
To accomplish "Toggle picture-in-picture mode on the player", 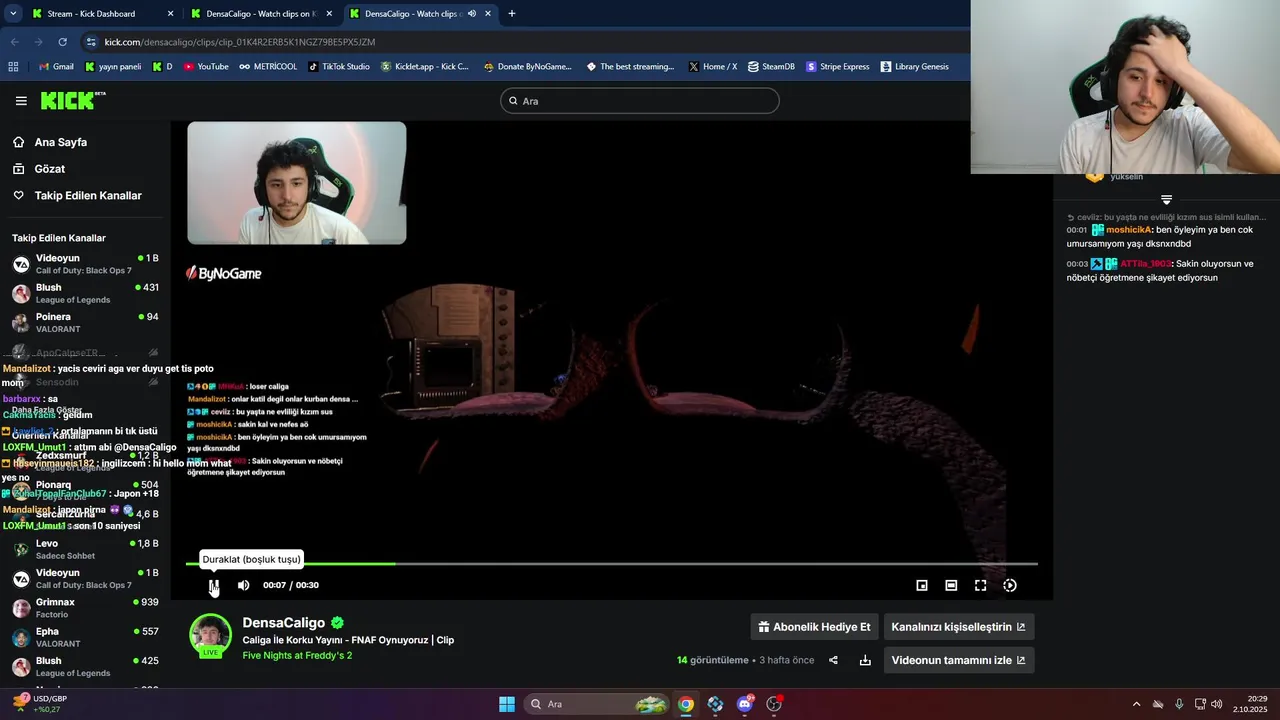I will point(922,585).
